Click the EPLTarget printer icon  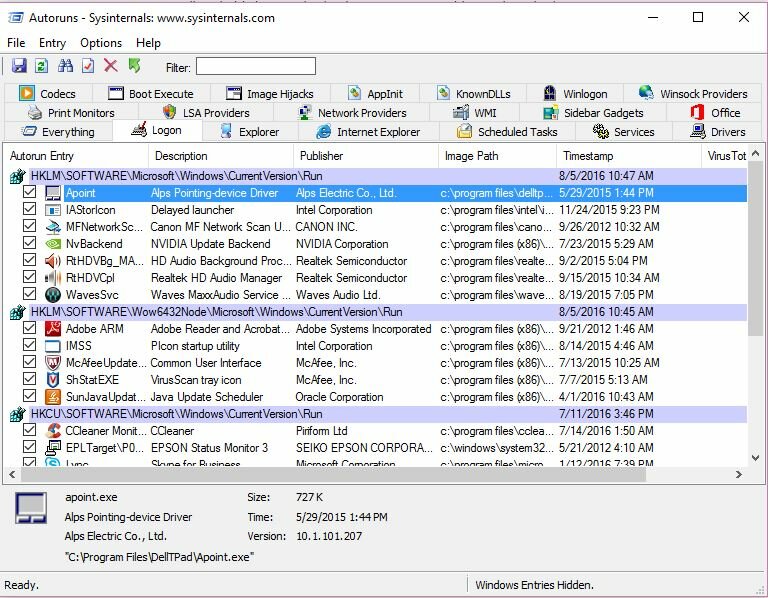[53, 448]
